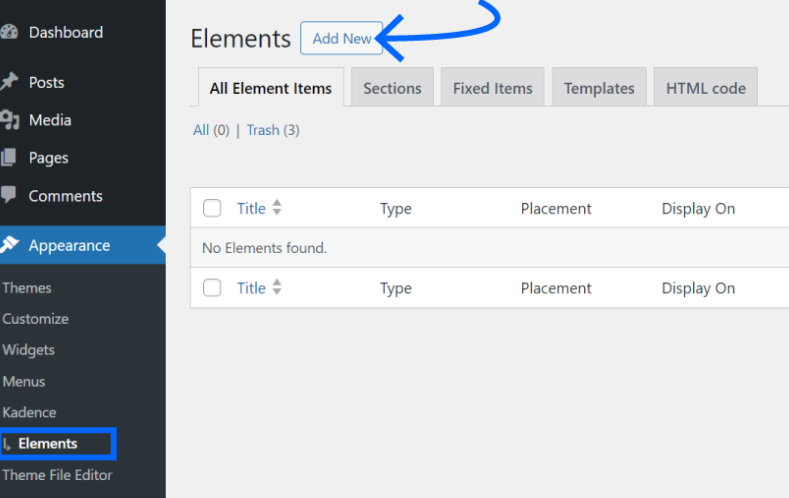Open the Templates tab
Screen dimensions: 789x498
(599, 88)
